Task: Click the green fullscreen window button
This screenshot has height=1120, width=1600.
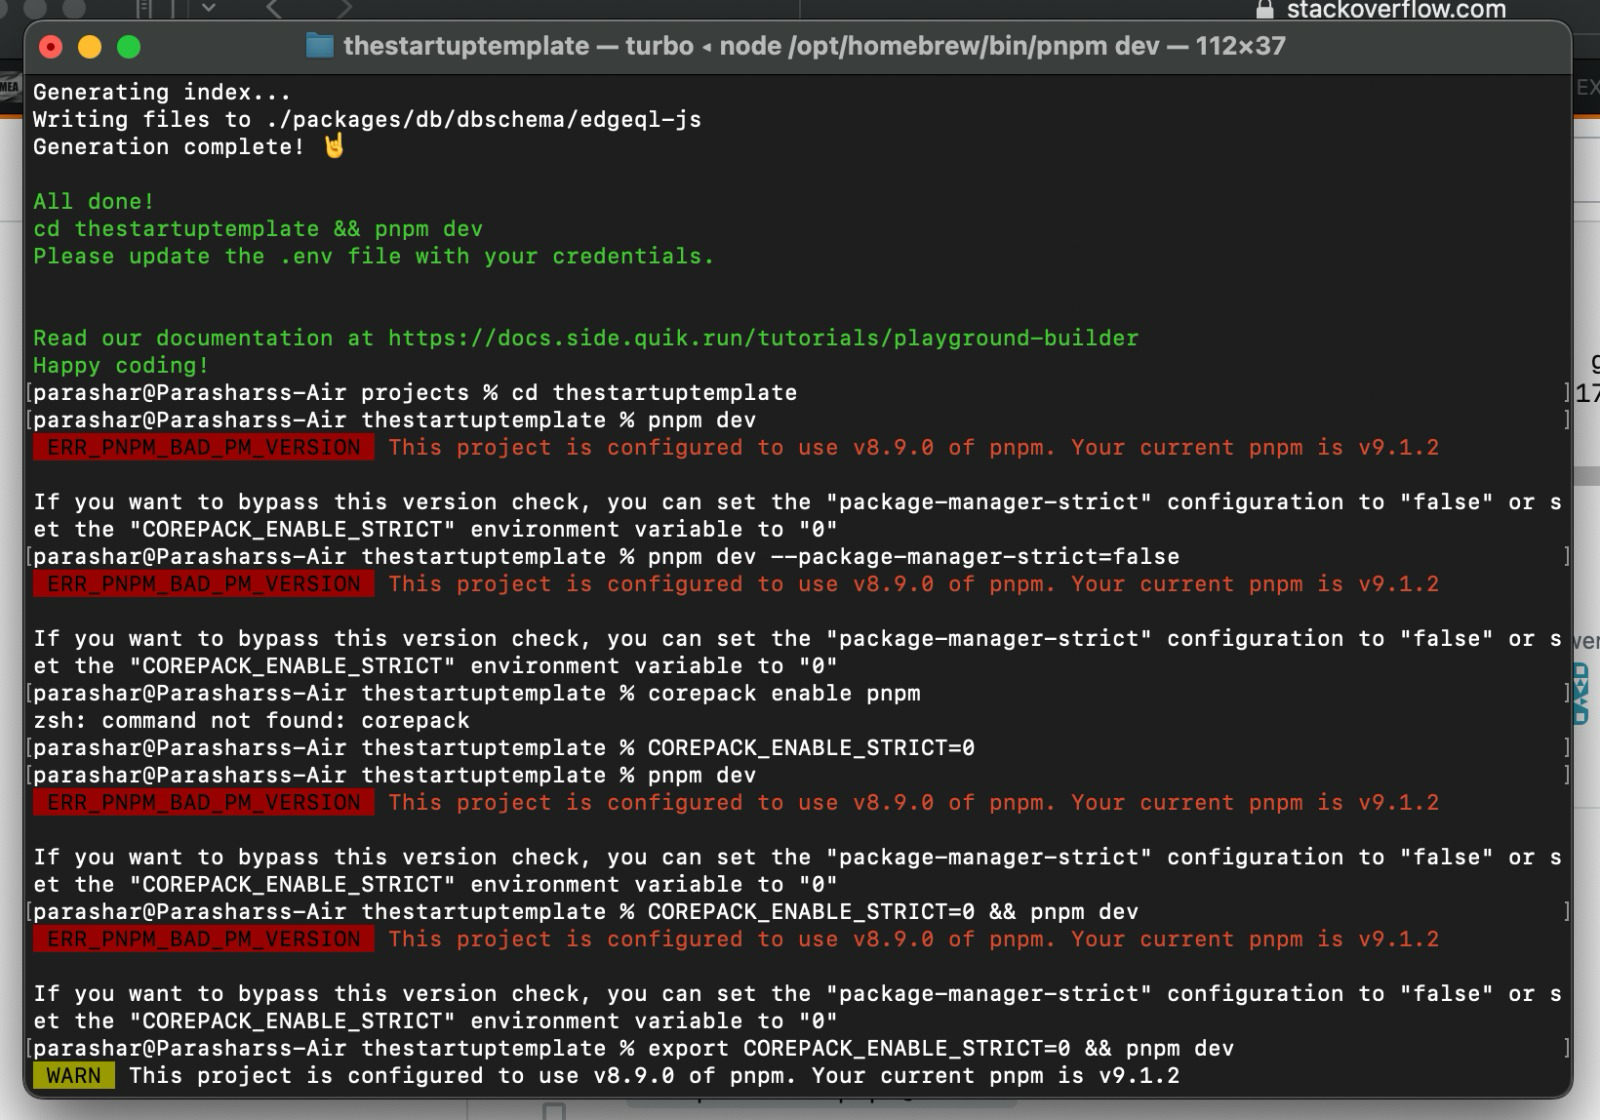Action: click(x=129, y=47)
